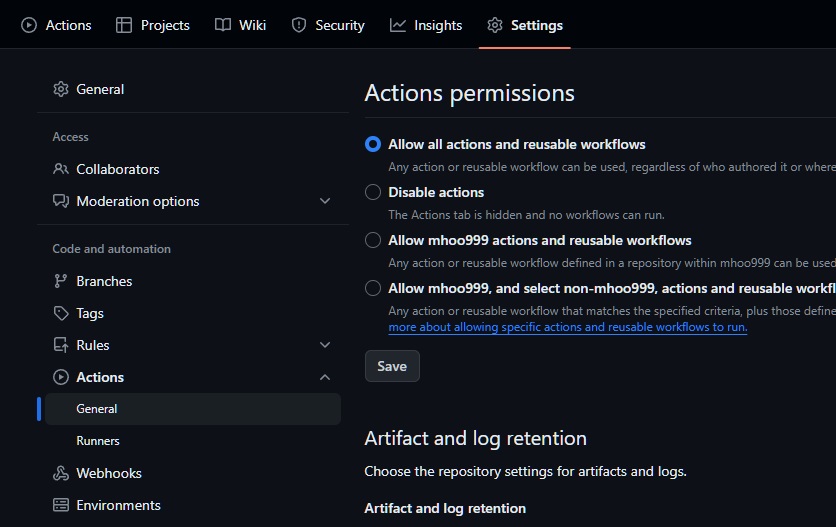Expand the Moderation options chevron
This screenshot has height=527, width=836.
pyautogui.click(x=325, y=201)
